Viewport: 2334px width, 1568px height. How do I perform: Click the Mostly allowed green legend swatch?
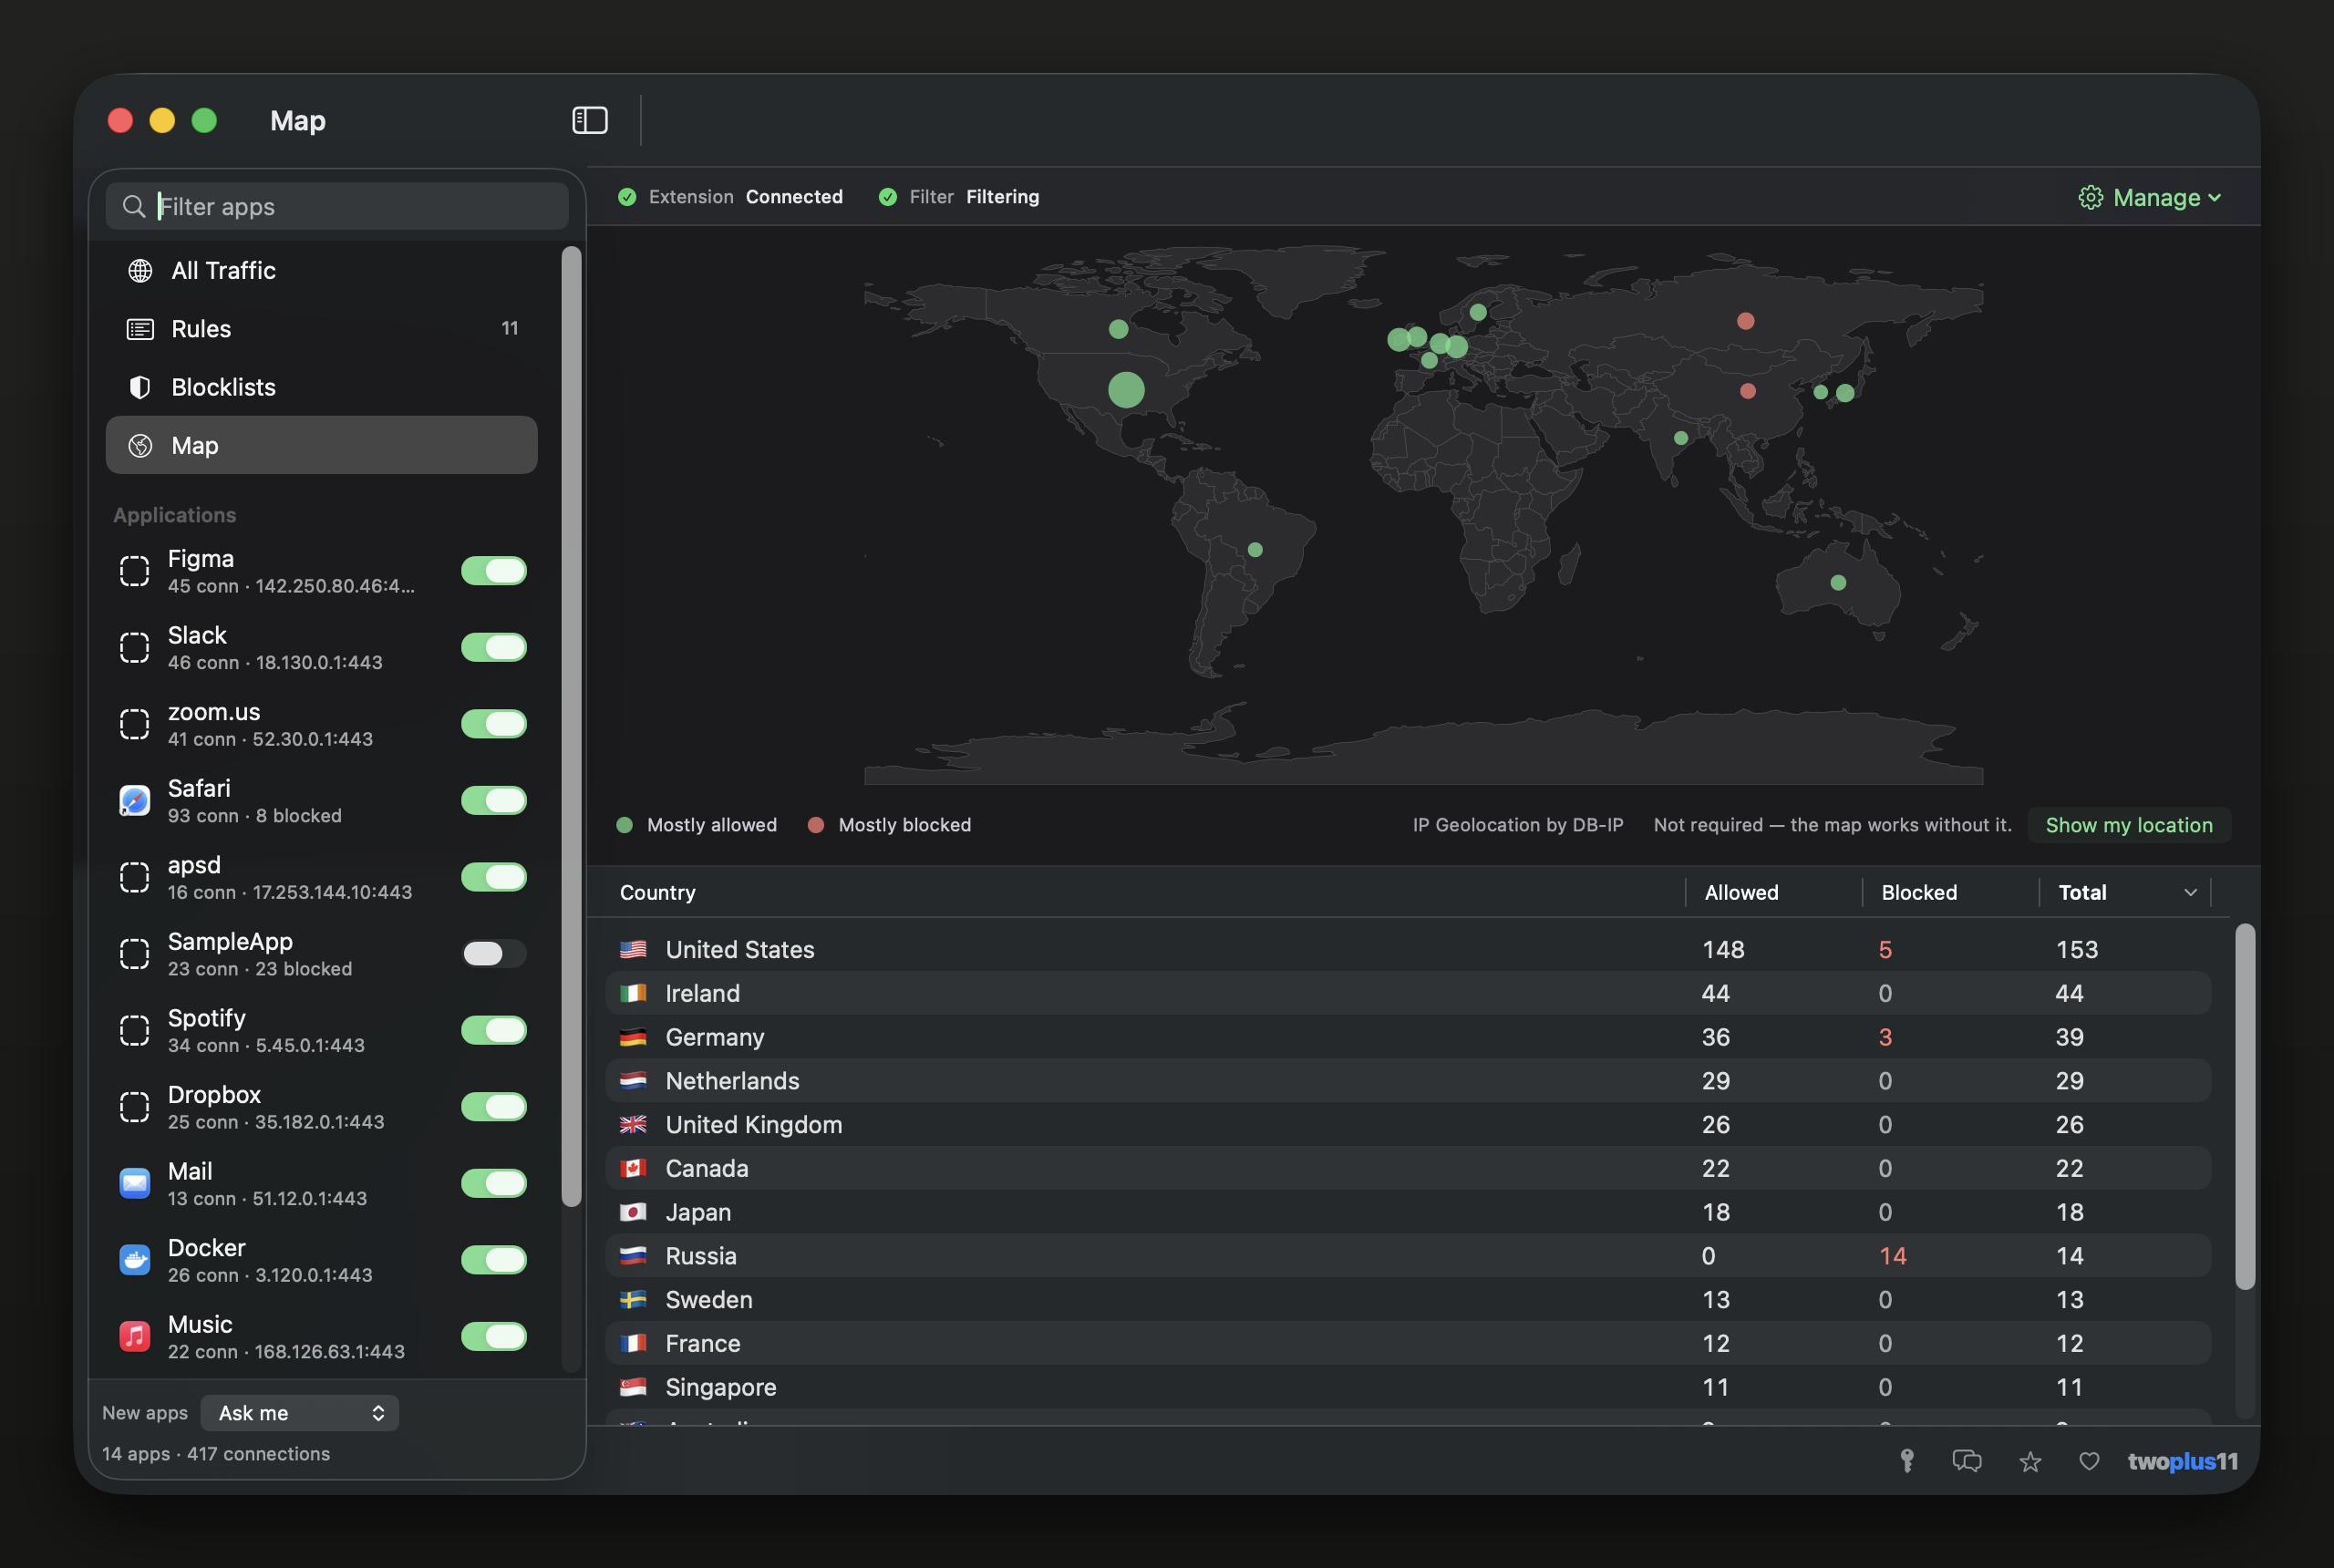[625, 825]
